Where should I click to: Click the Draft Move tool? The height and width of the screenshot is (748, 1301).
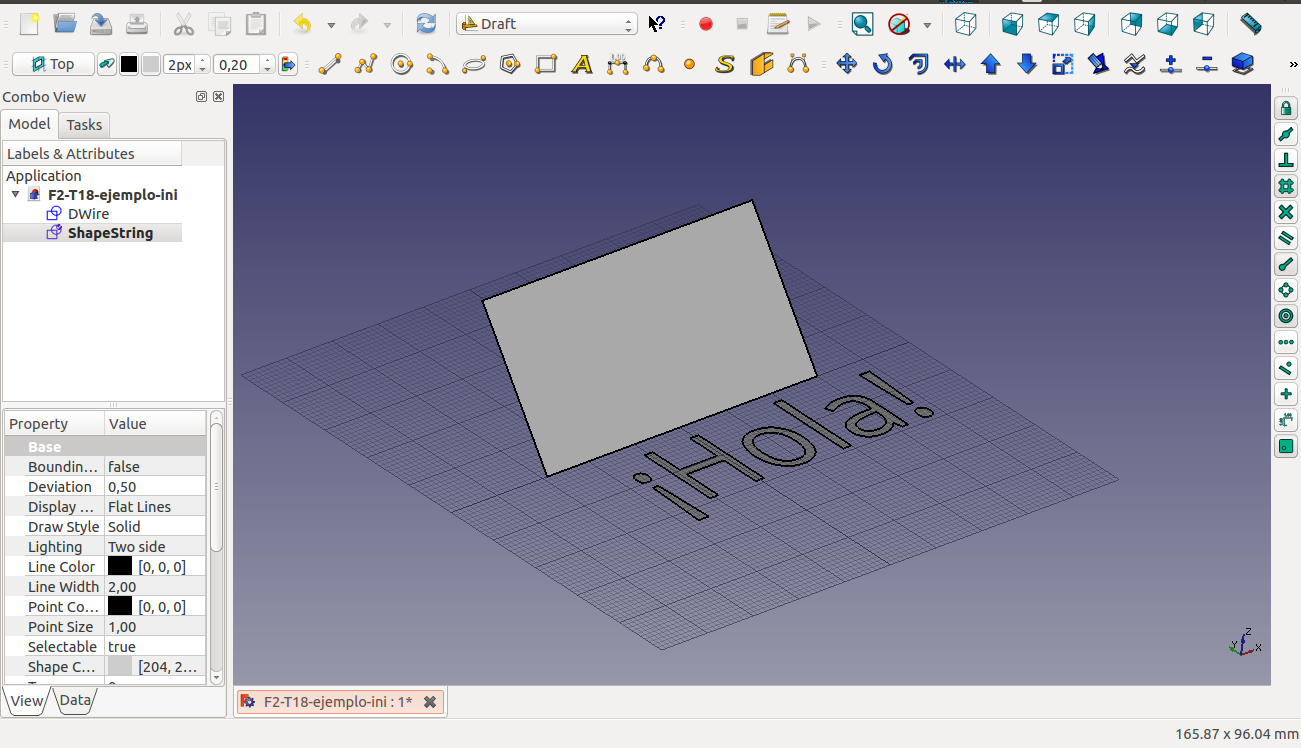(x=847, y=65)
